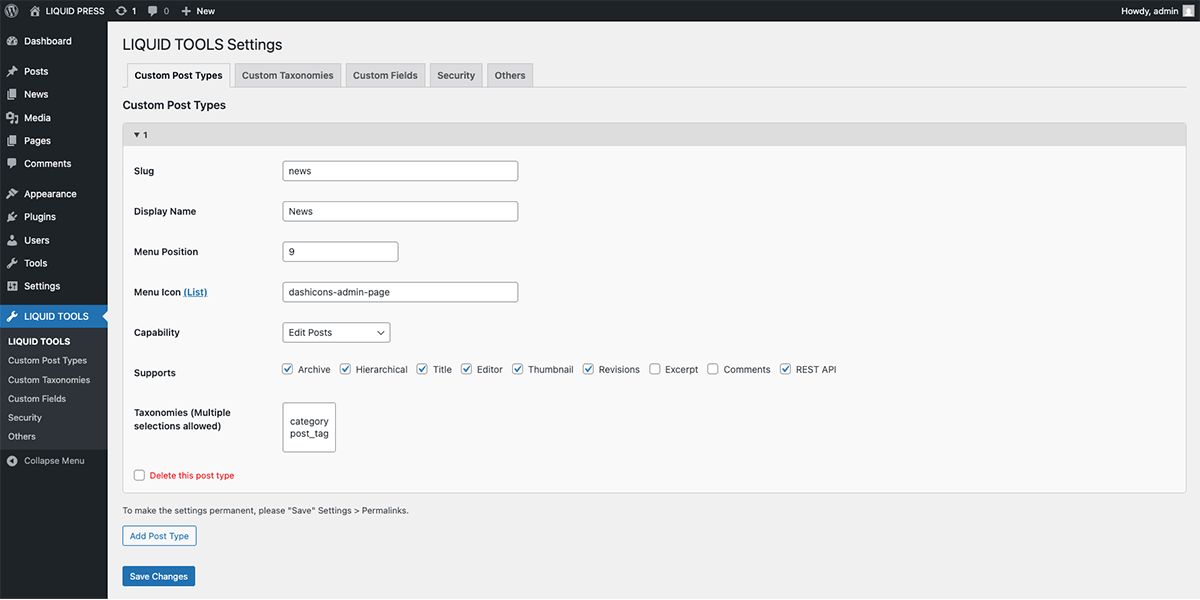Viewport: 1200px width, 600px height.
Task: Open the Menu Icon (List) link
Action: coord(195,292)
